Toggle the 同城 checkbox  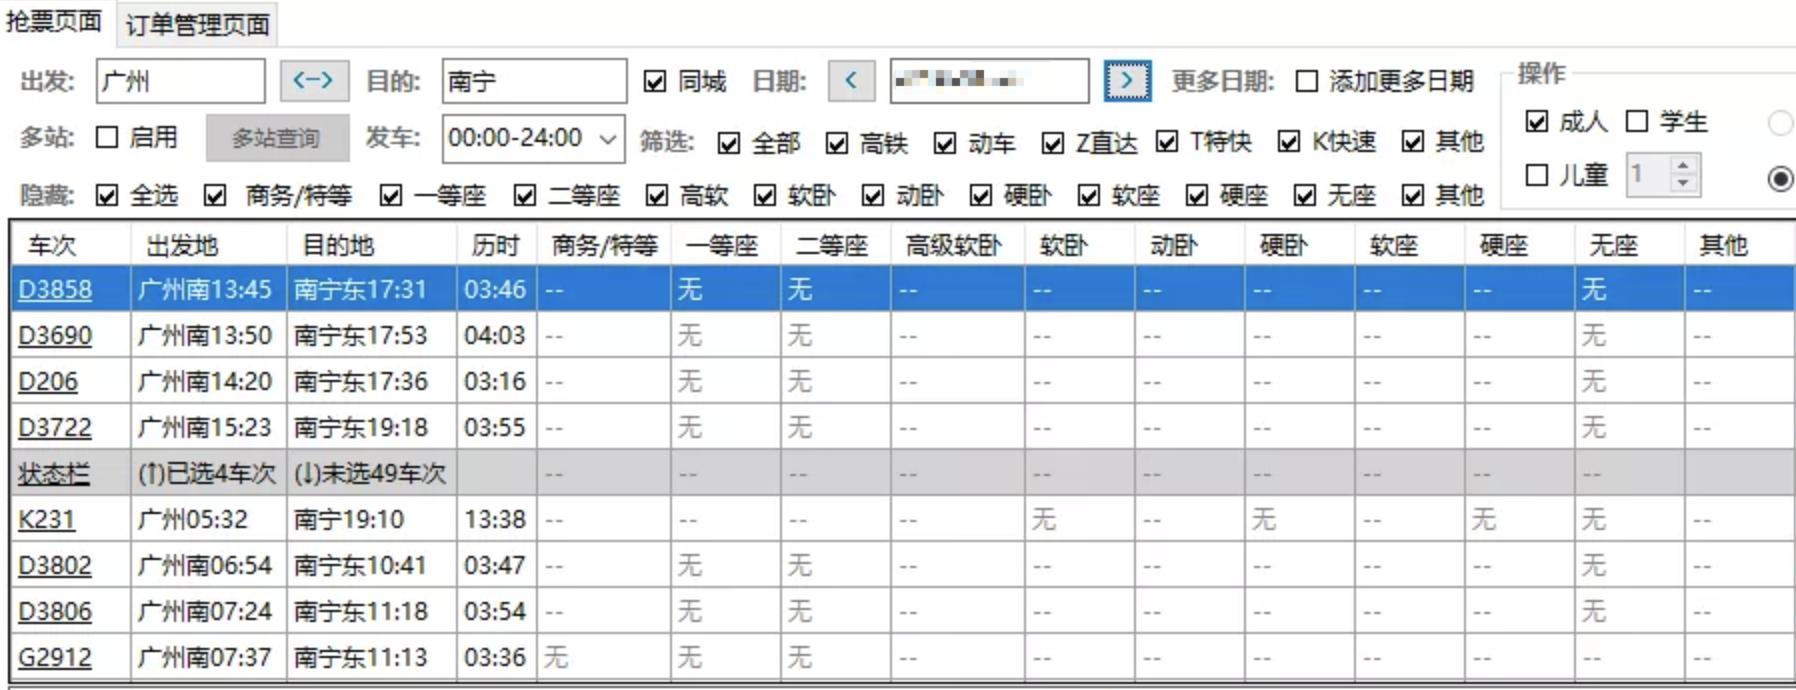tap(655, 81)
